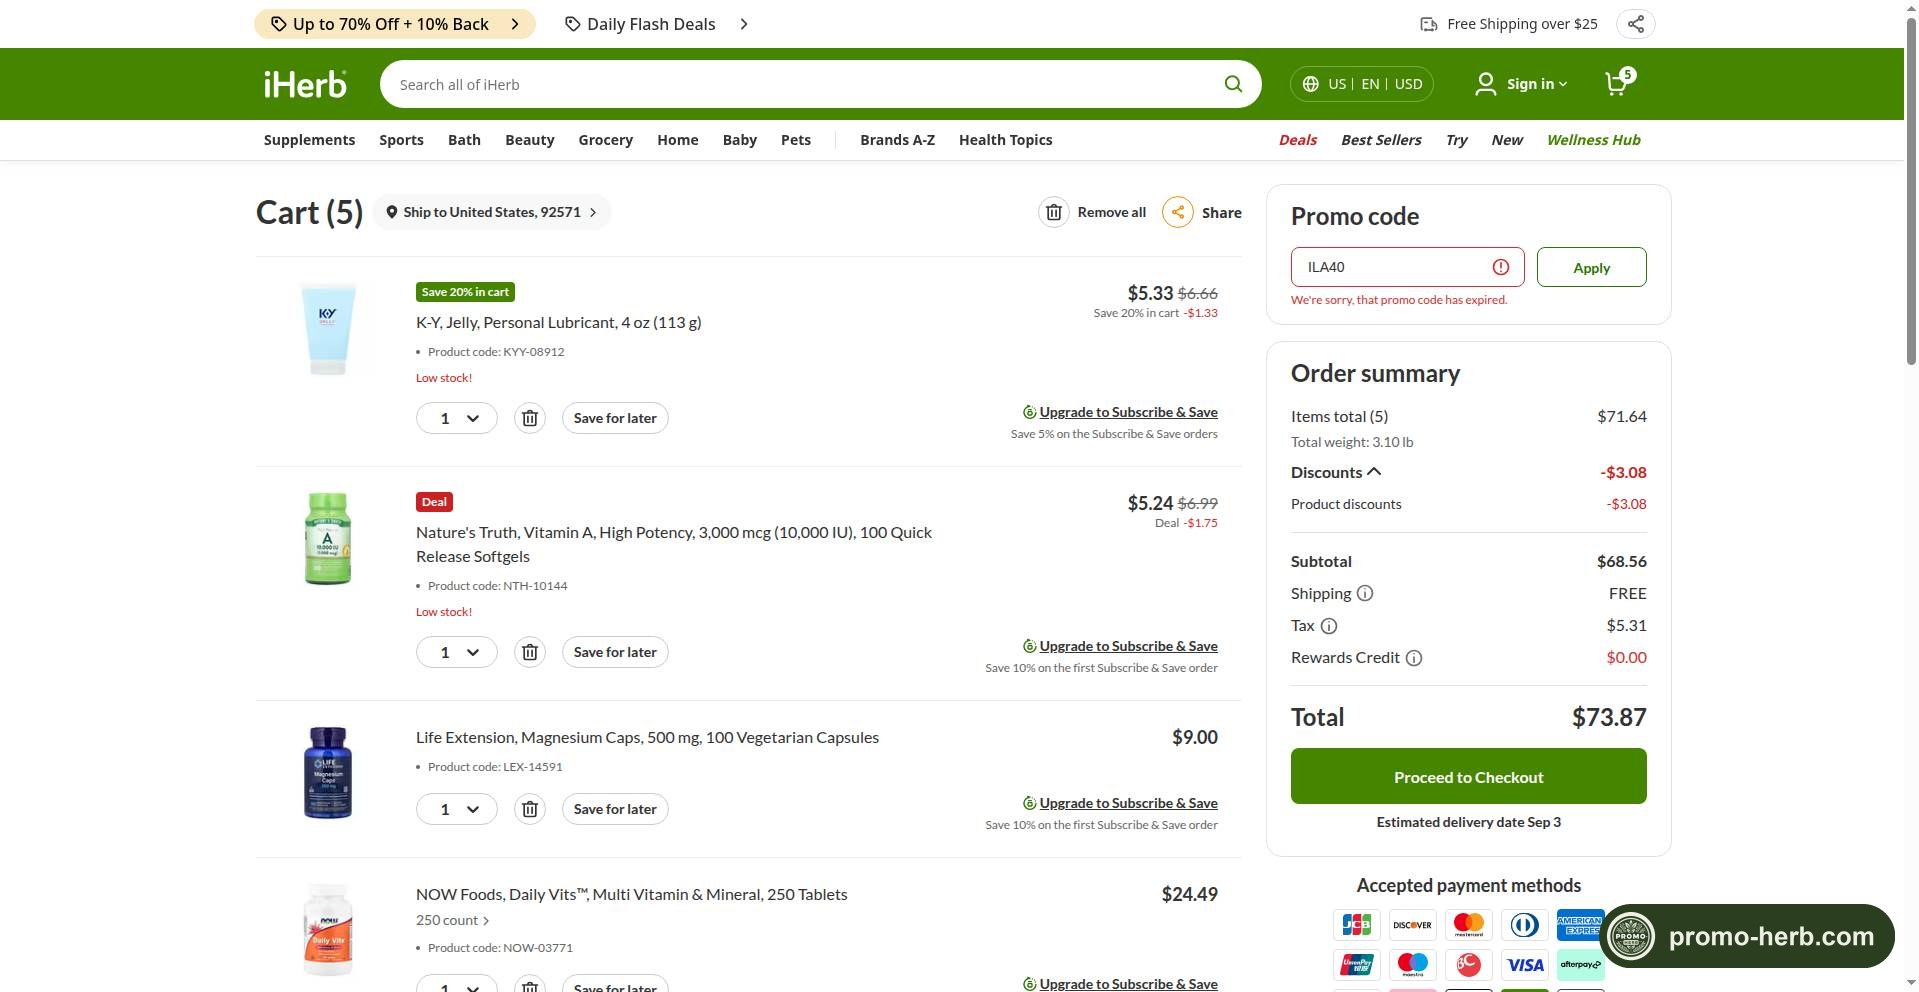Open the Sports menu
This screenshot has height=992, width=1919.
click(x=401, y=140)
